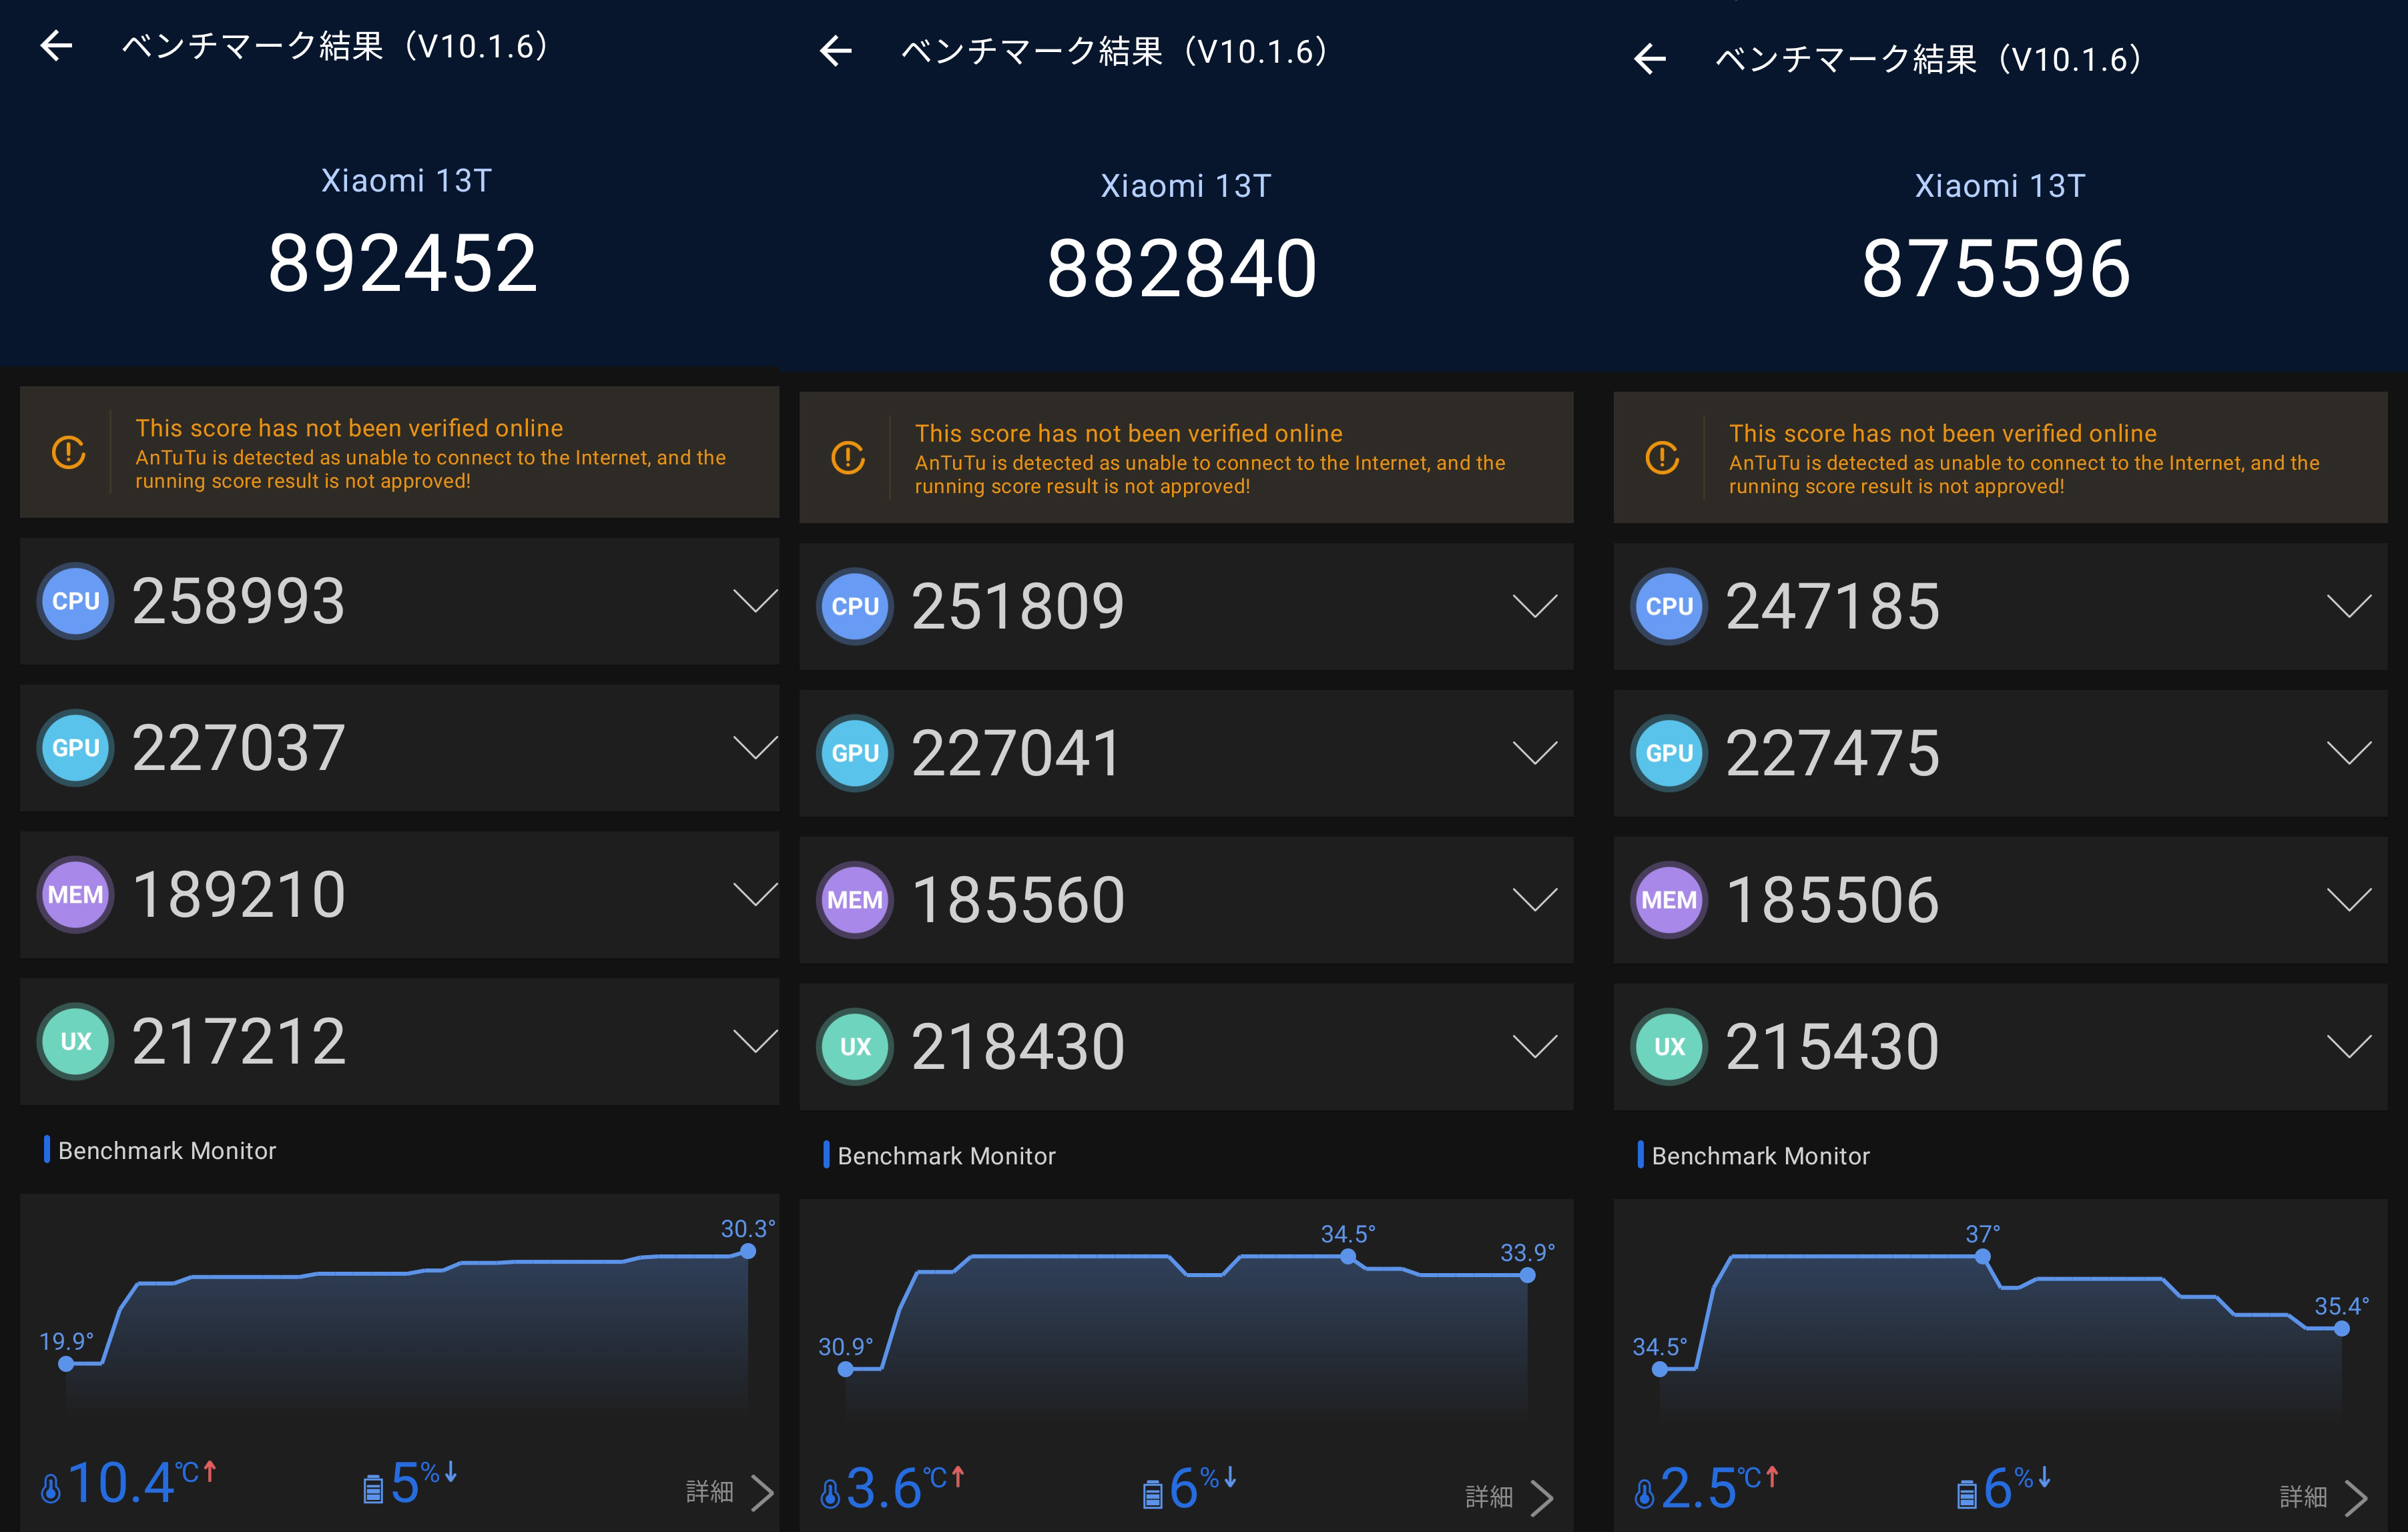This screenshot has height=1532, width=2408.
Task: Click the battery icon next to 5%
Action: coord(373,1490)
